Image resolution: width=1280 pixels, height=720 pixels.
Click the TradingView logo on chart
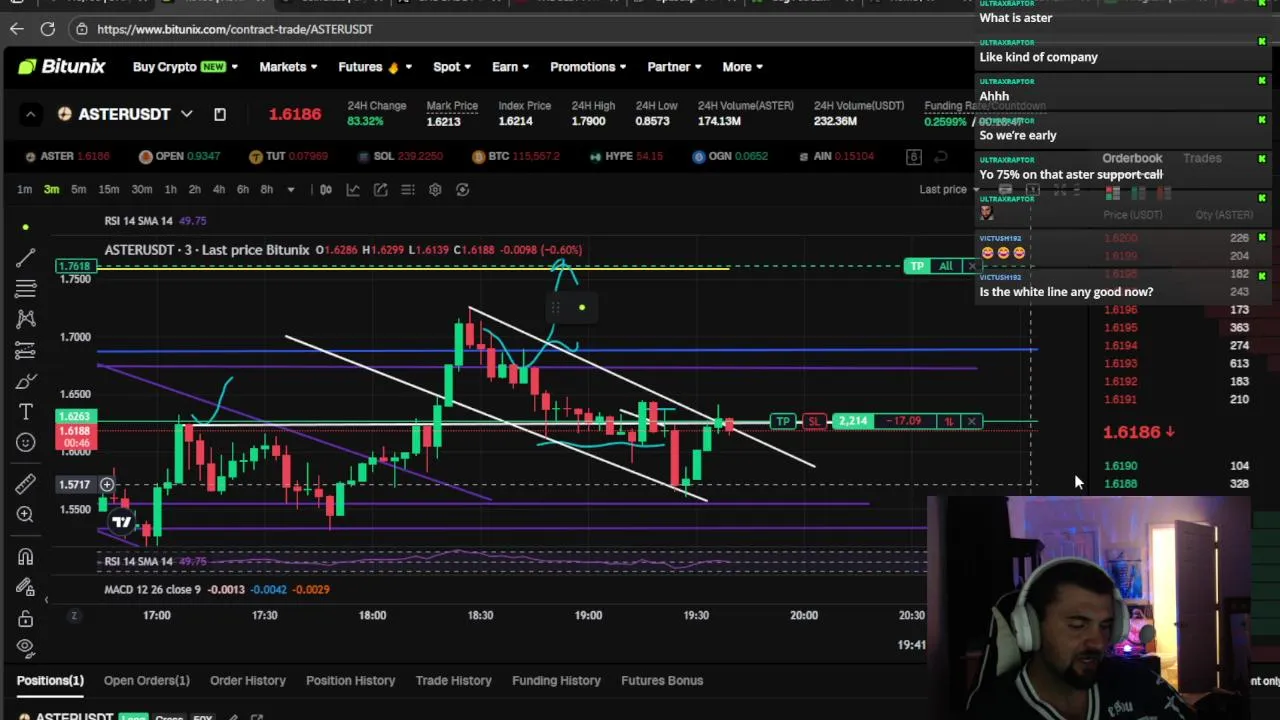pyautogui.click(x=121, y=521)
